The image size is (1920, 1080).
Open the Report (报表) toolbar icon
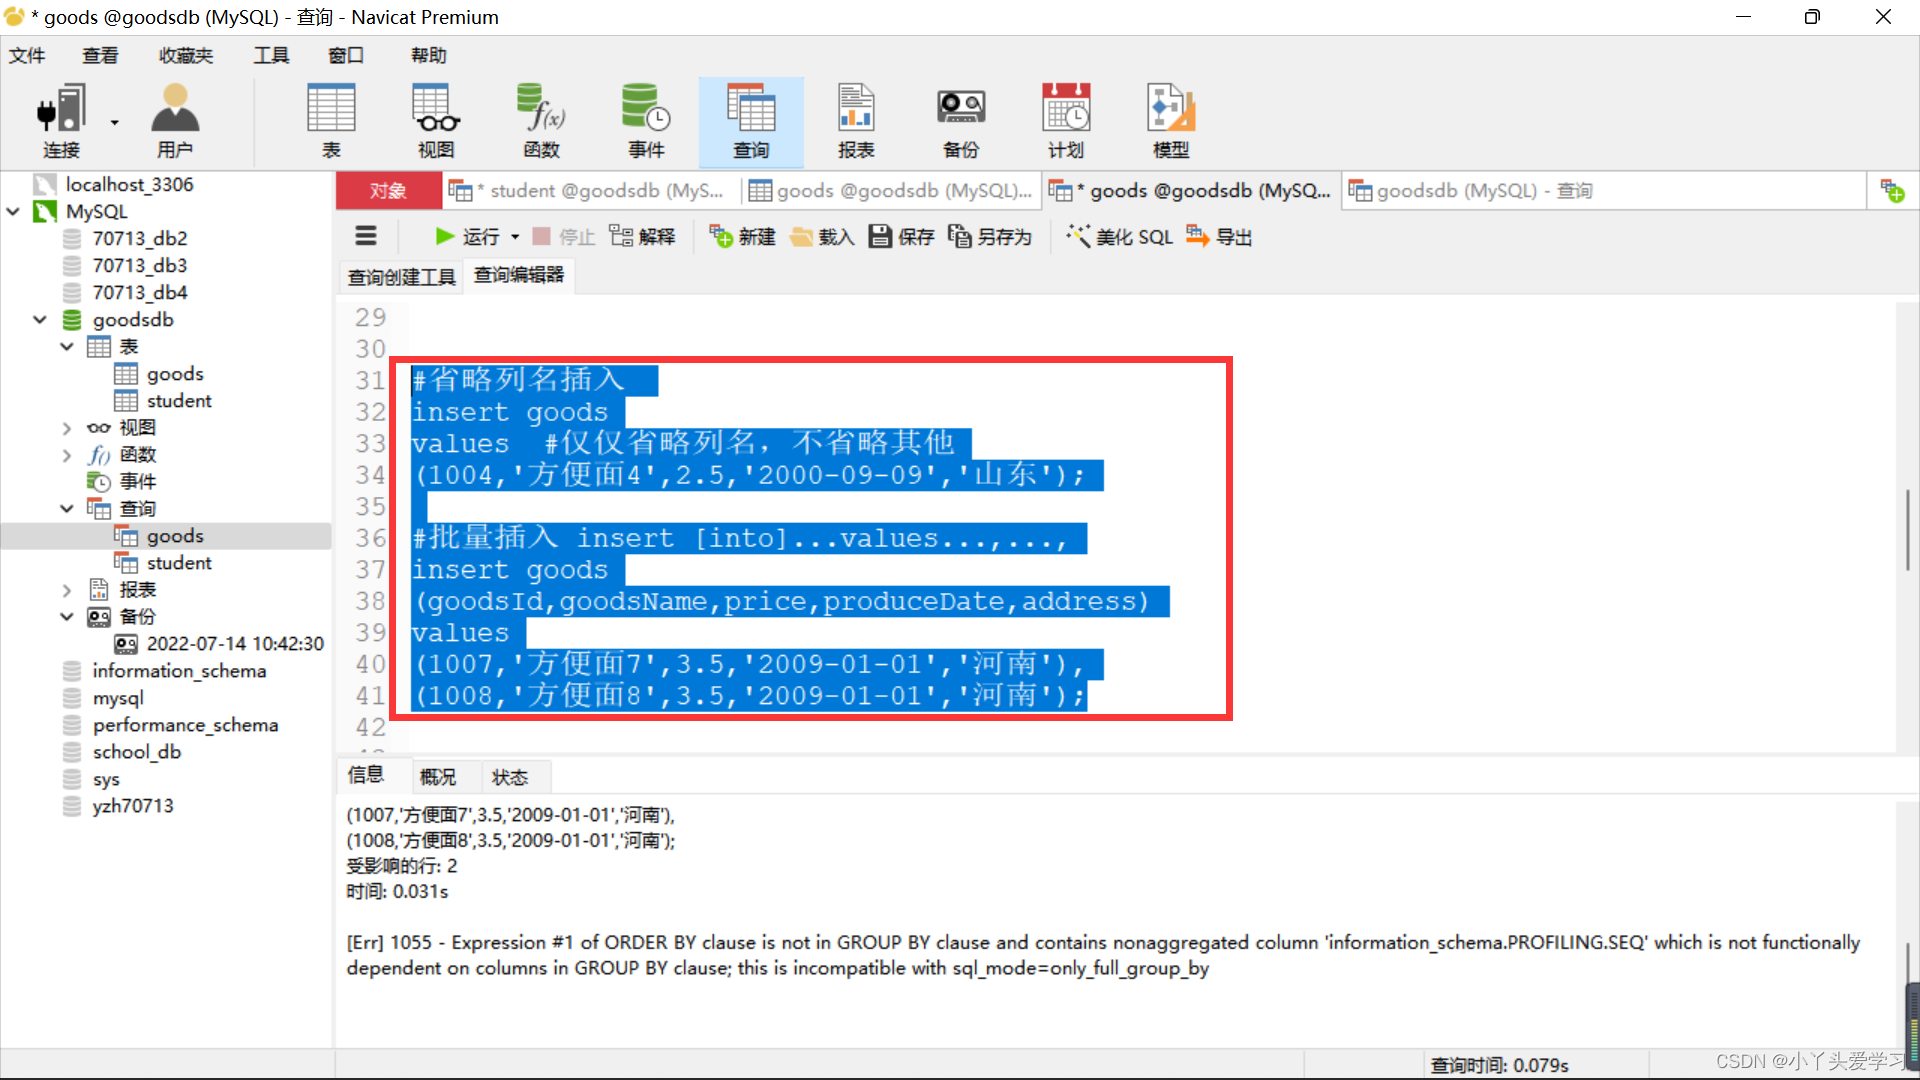pos(856,121)
